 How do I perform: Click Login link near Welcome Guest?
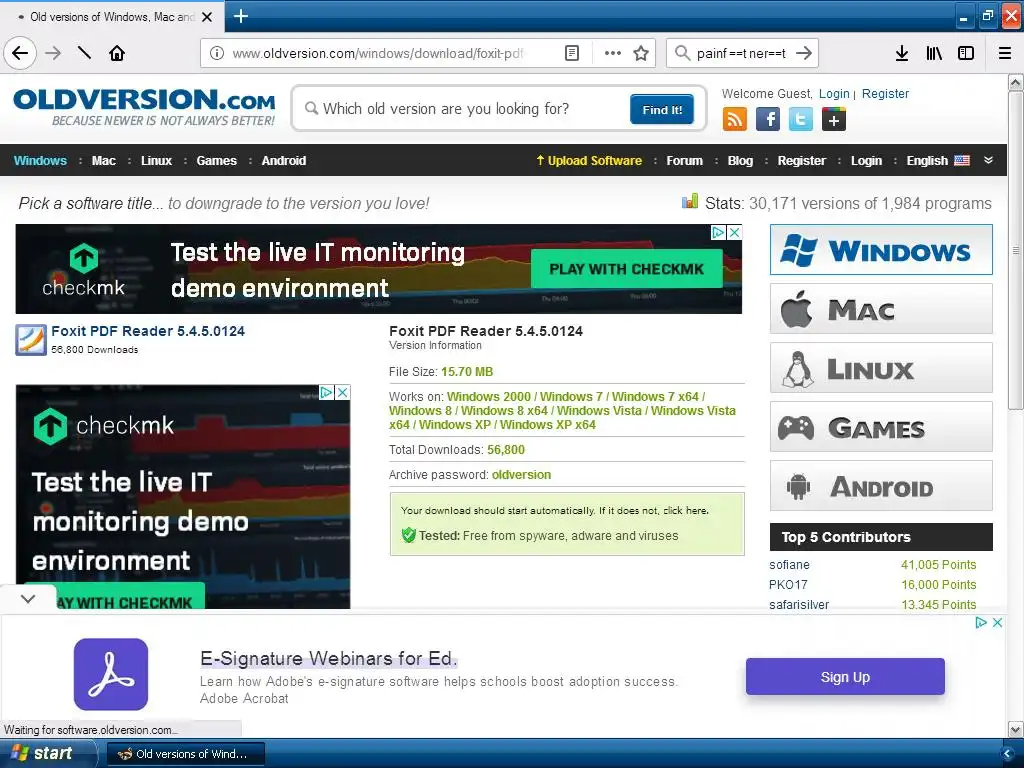click(834, 93)
